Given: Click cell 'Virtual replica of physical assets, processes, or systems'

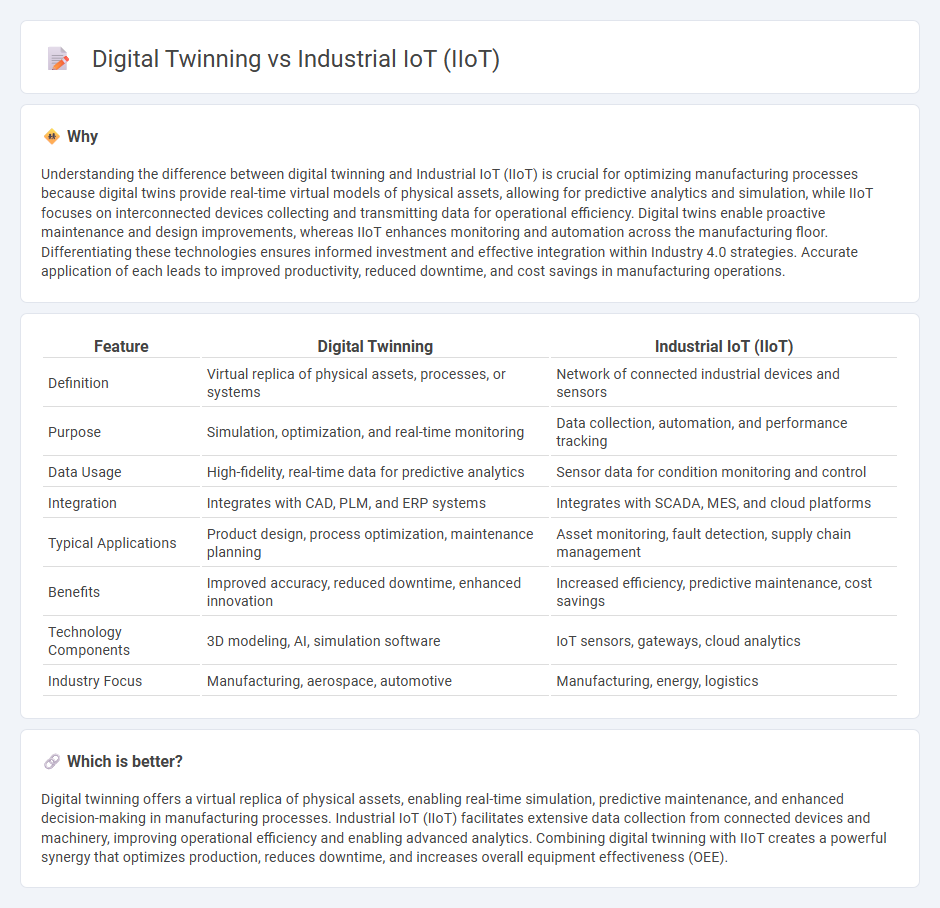Looking at the screenshot, I should click(x=375, y=383).
